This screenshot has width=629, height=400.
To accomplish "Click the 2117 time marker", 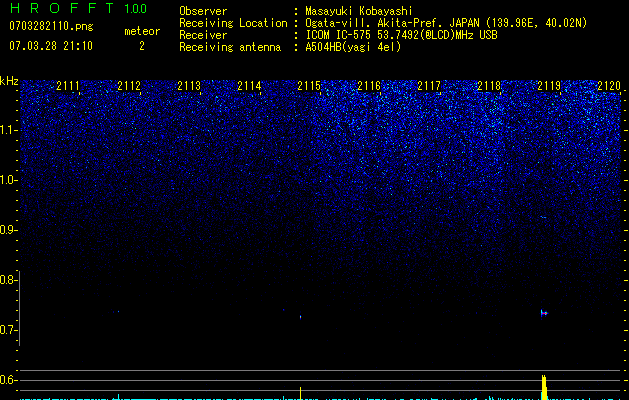I will click(x=429, y=86).
